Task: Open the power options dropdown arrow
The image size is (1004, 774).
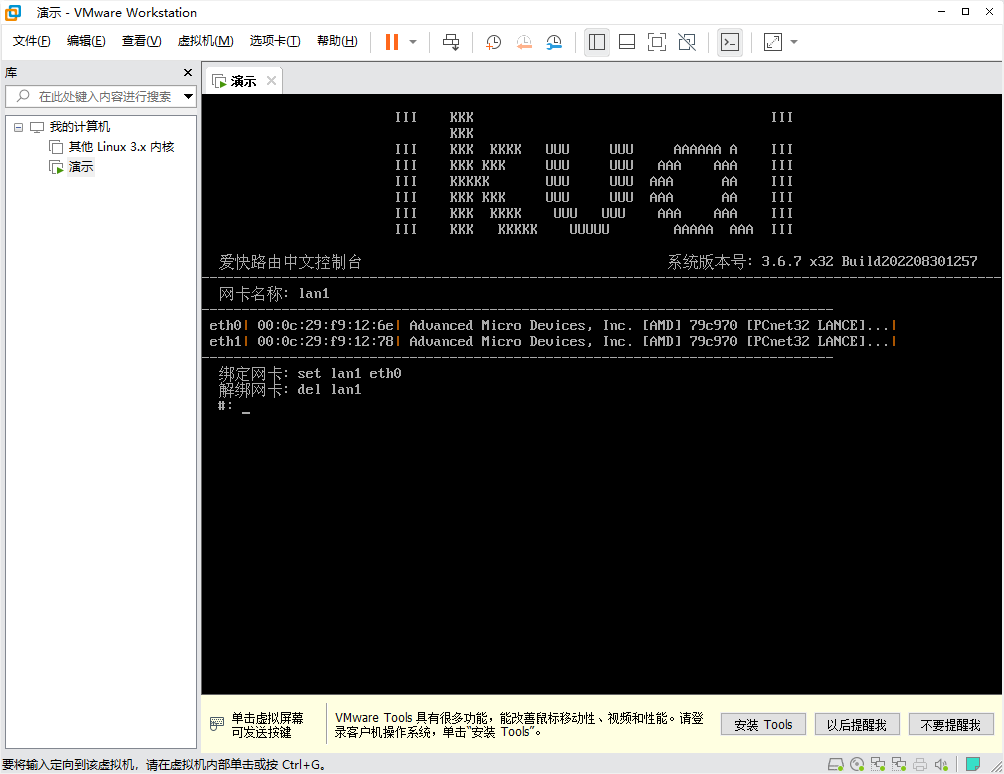Action: point(413,42)
